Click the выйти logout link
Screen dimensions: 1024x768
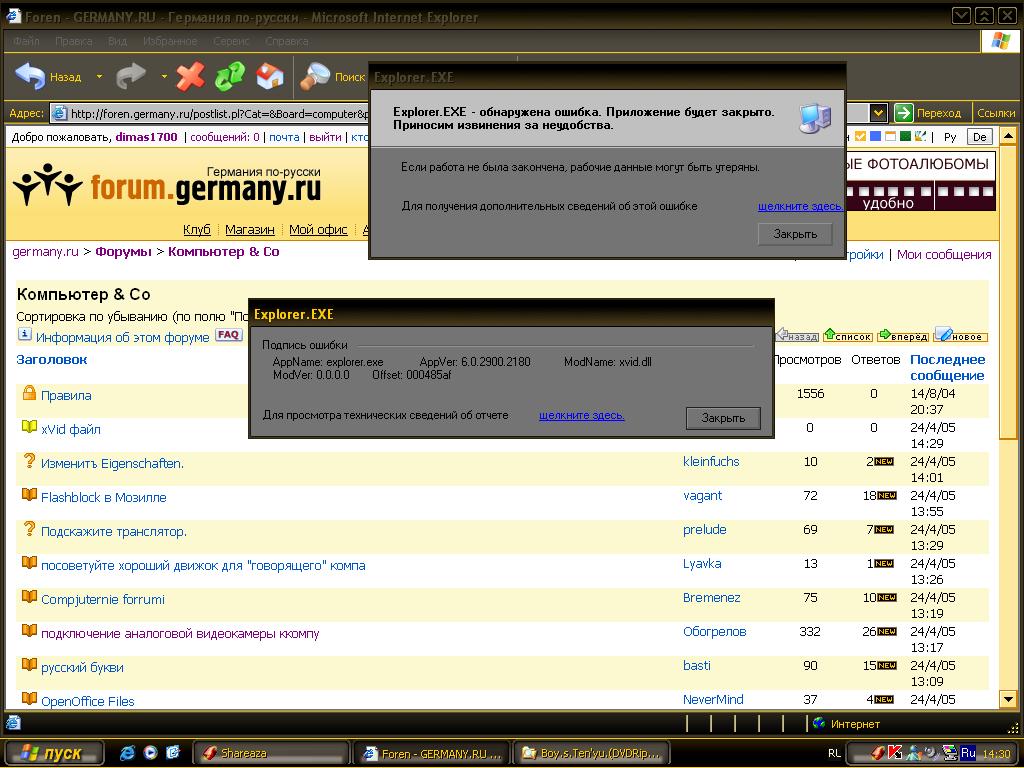pos(325,136)
